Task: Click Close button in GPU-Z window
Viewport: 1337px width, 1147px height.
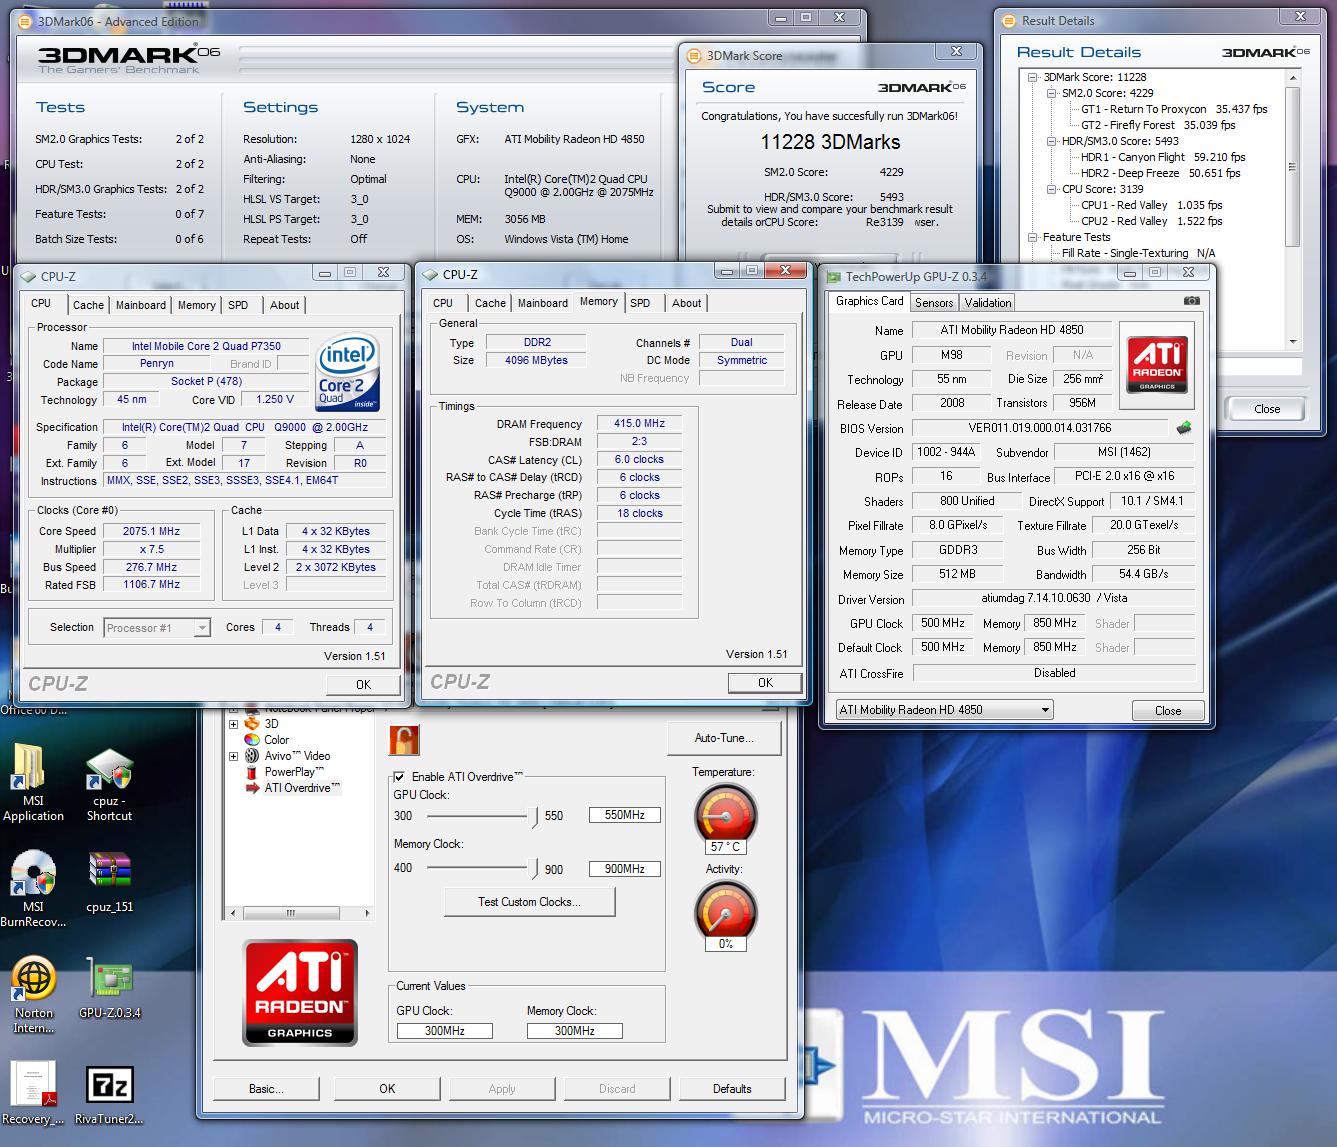Action: [1168, 711]
